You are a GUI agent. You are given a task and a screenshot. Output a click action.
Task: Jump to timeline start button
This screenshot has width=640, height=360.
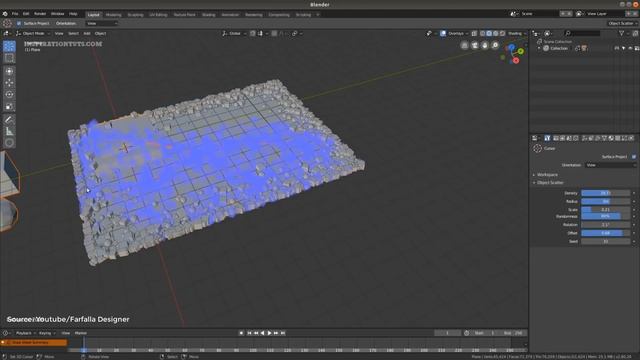point(249,333)
